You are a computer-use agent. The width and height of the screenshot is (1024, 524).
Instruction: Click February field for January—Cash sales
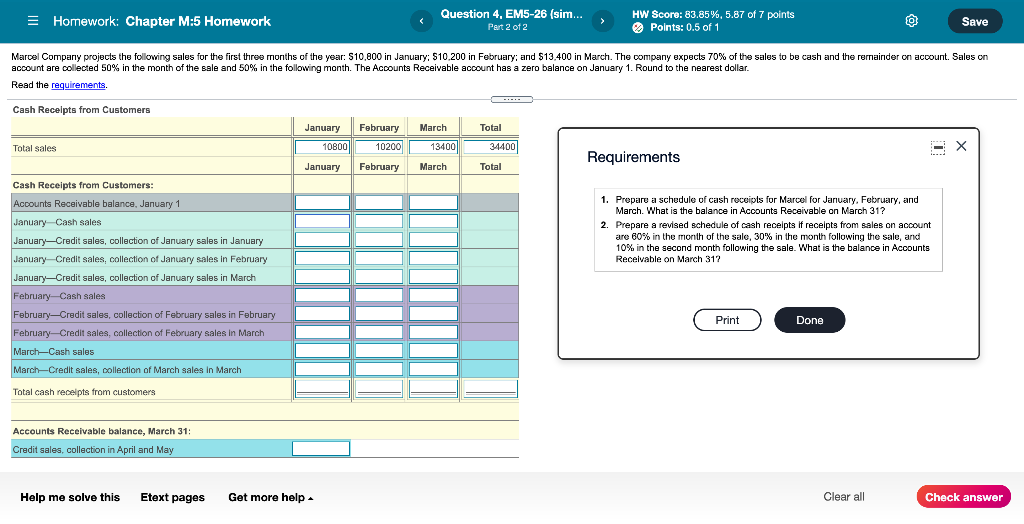pos(379,221)
